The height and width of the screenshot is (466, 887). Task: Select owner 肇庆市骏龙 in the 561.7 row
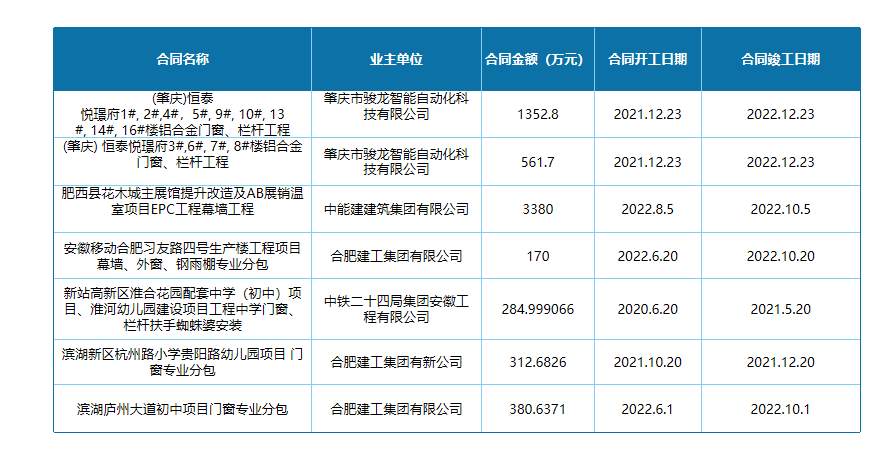point(396,162)
